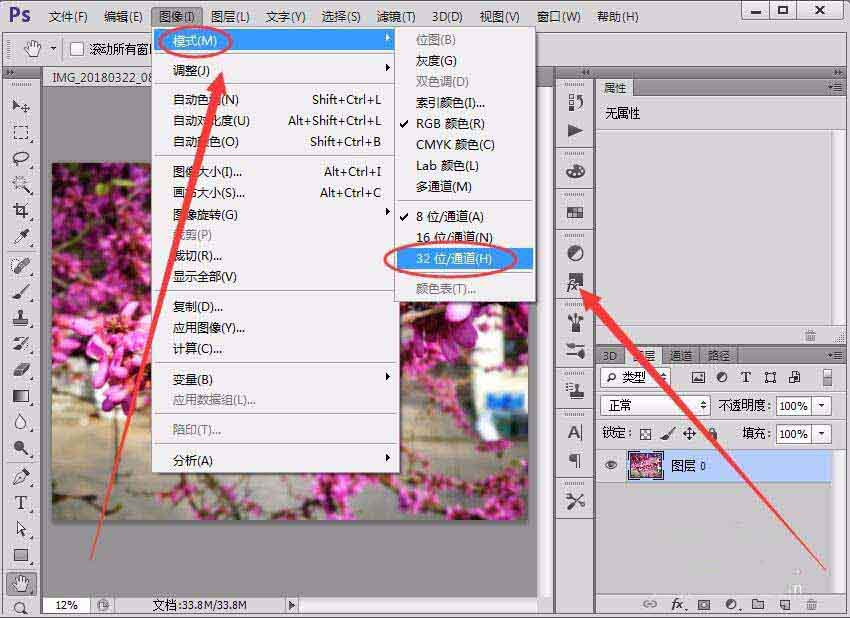The image size is (850, 618).
Task: Open the 滤镜 menu
Action: (393, 16)
